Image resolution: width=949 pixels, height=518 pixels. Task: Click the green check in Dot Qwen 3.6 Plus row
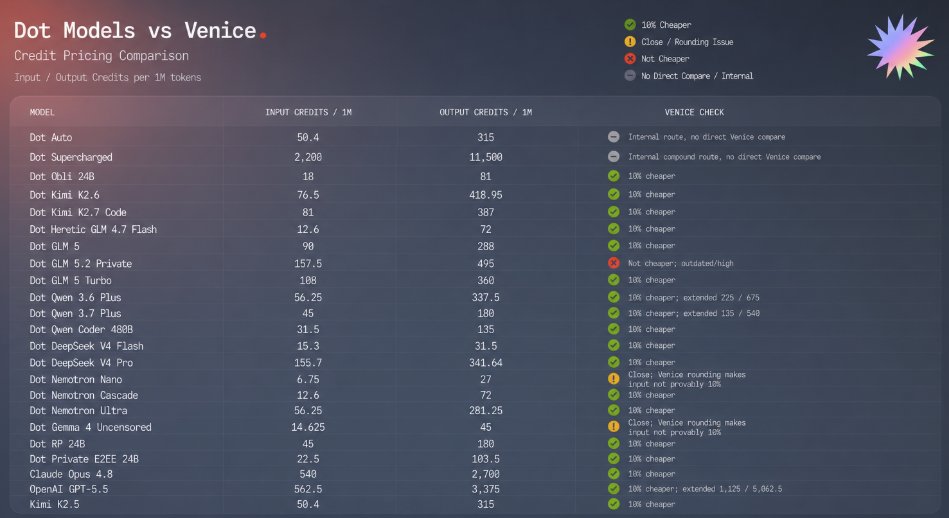614,297
